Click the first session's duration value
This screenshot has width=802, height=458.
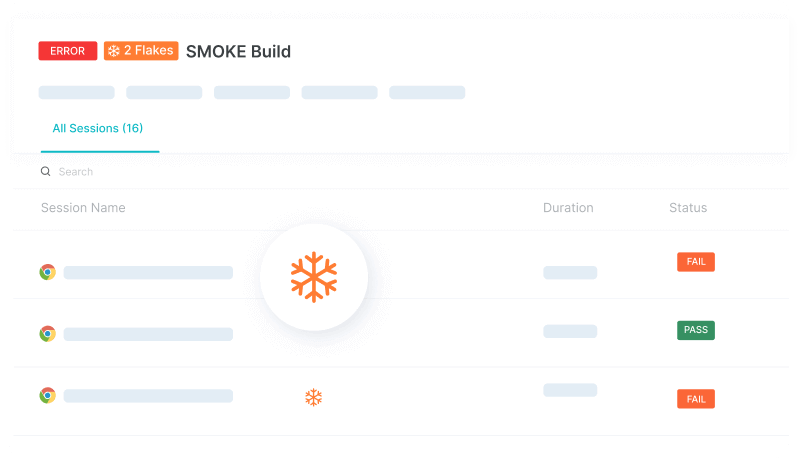click(570, 272)
